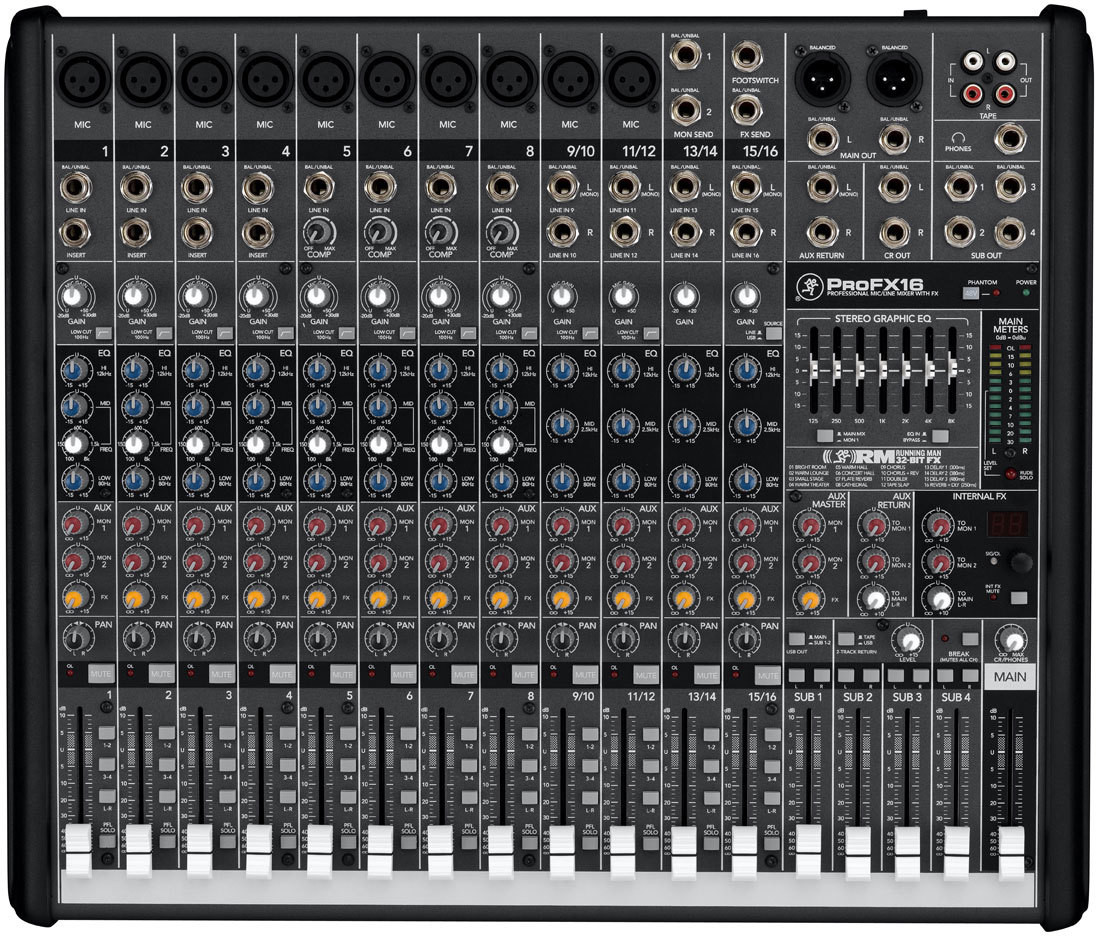Click the SUB 1 fader cap

click(x=808, y=838)
